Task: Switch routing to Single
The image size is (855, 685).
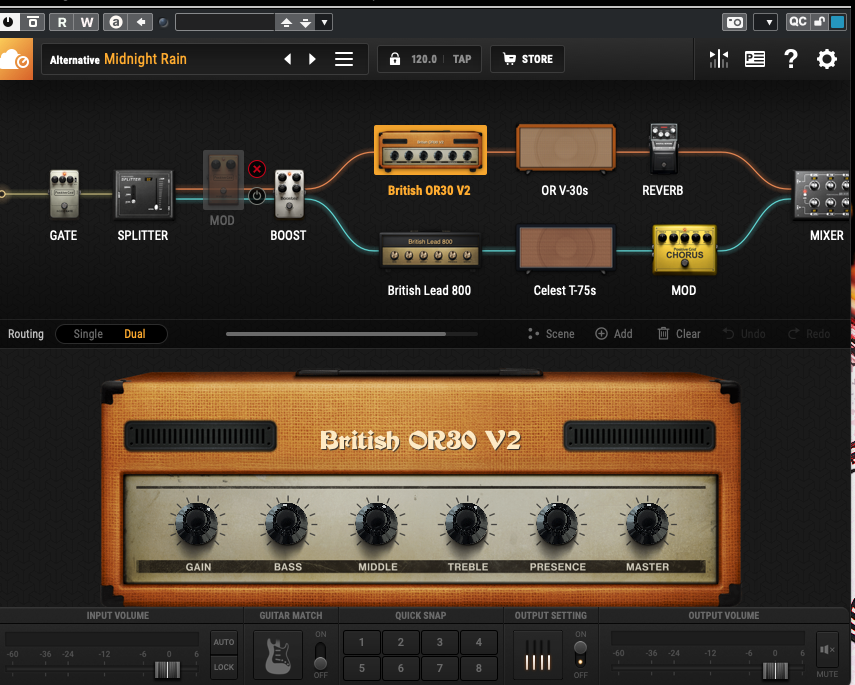Action: (x=88, y=334)
